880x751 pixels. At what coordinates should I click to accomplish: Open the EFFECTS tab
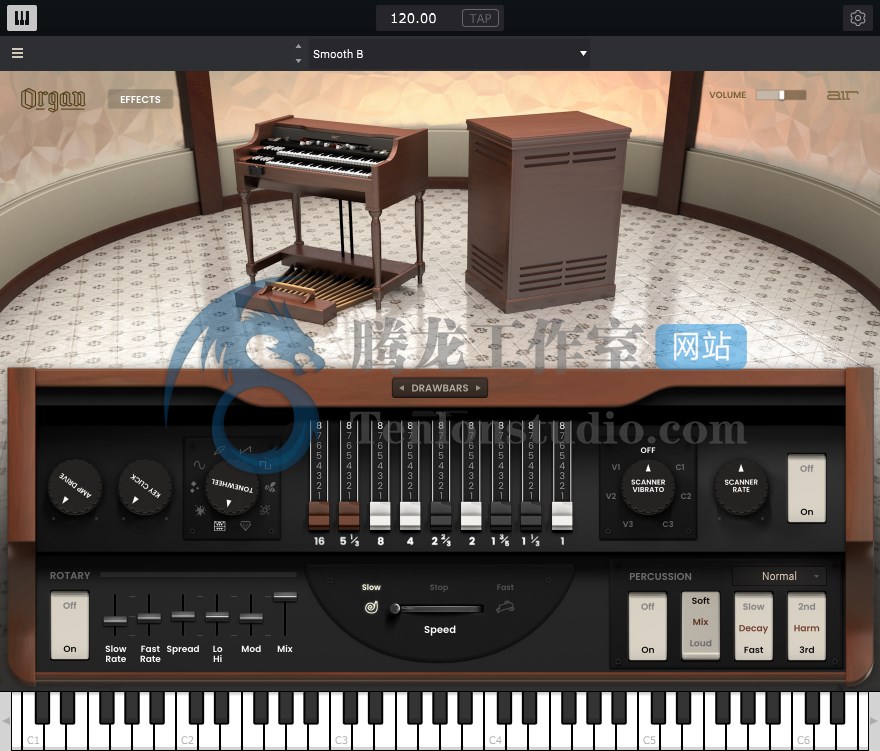(x=140, y=99)
